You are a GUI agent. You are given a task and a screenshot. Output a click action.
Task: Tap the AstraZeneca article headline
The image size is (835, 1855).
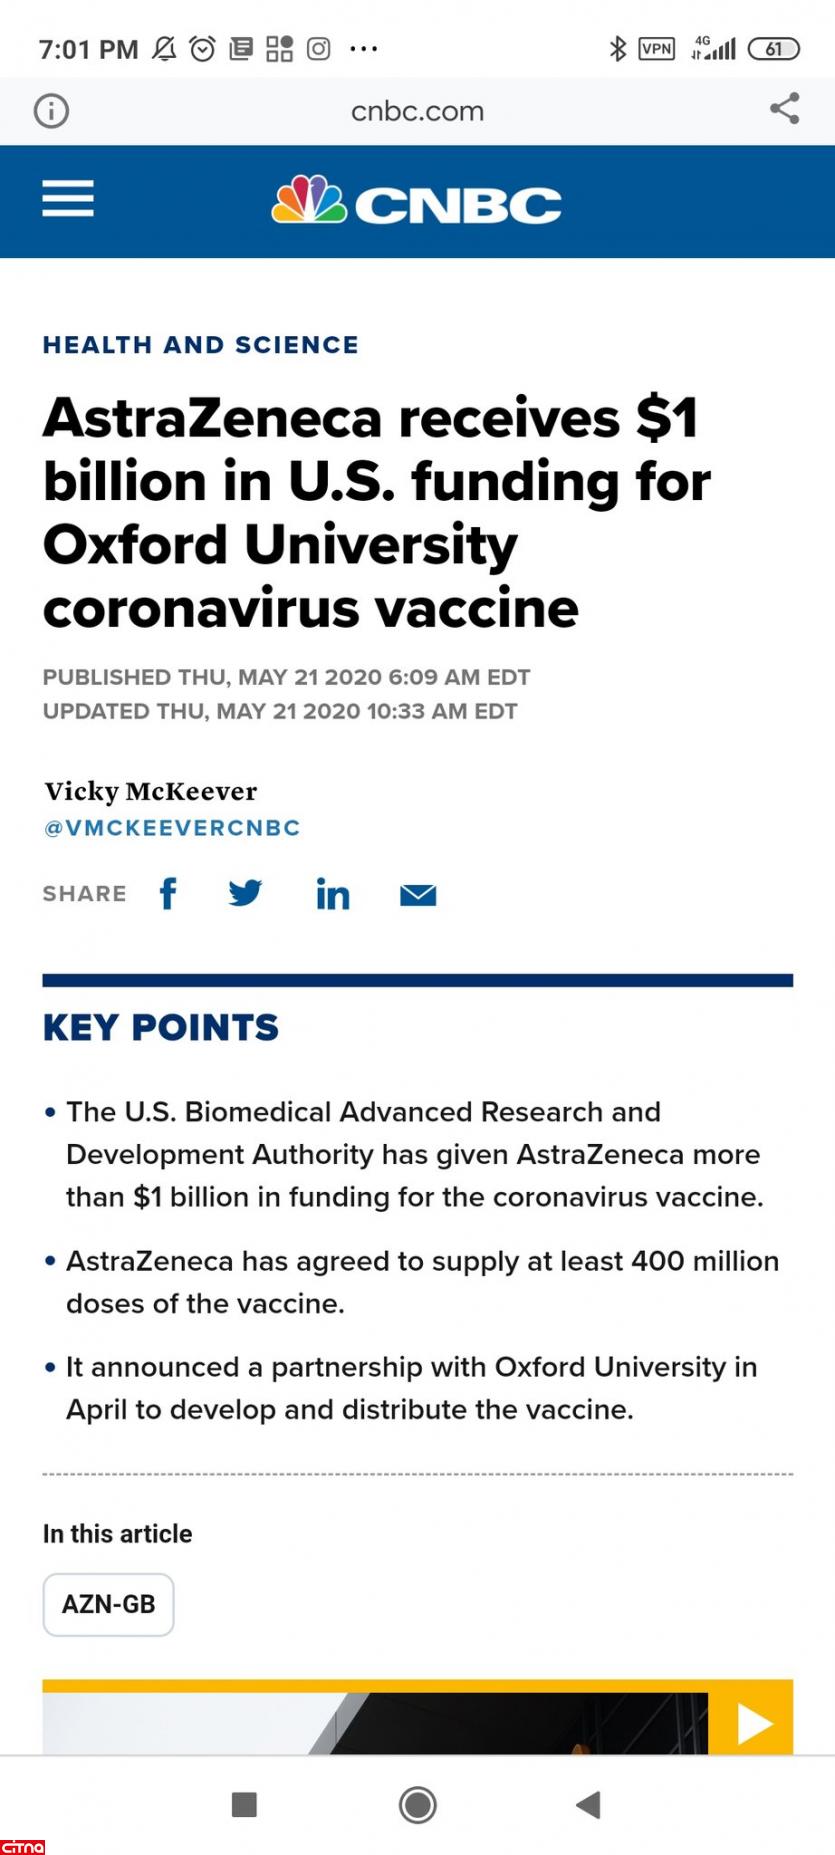pyautogui.click(x=376, y=512)
